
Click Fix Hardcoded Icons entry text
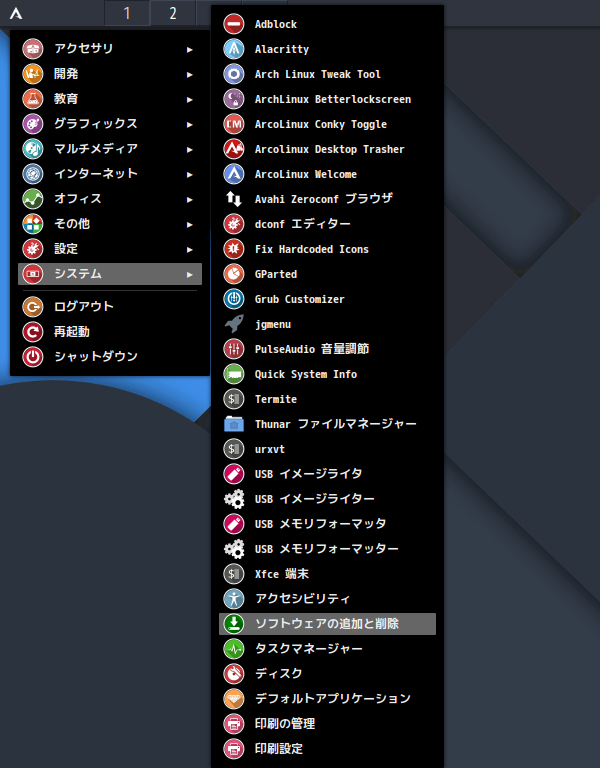click(x=312, y=249)
